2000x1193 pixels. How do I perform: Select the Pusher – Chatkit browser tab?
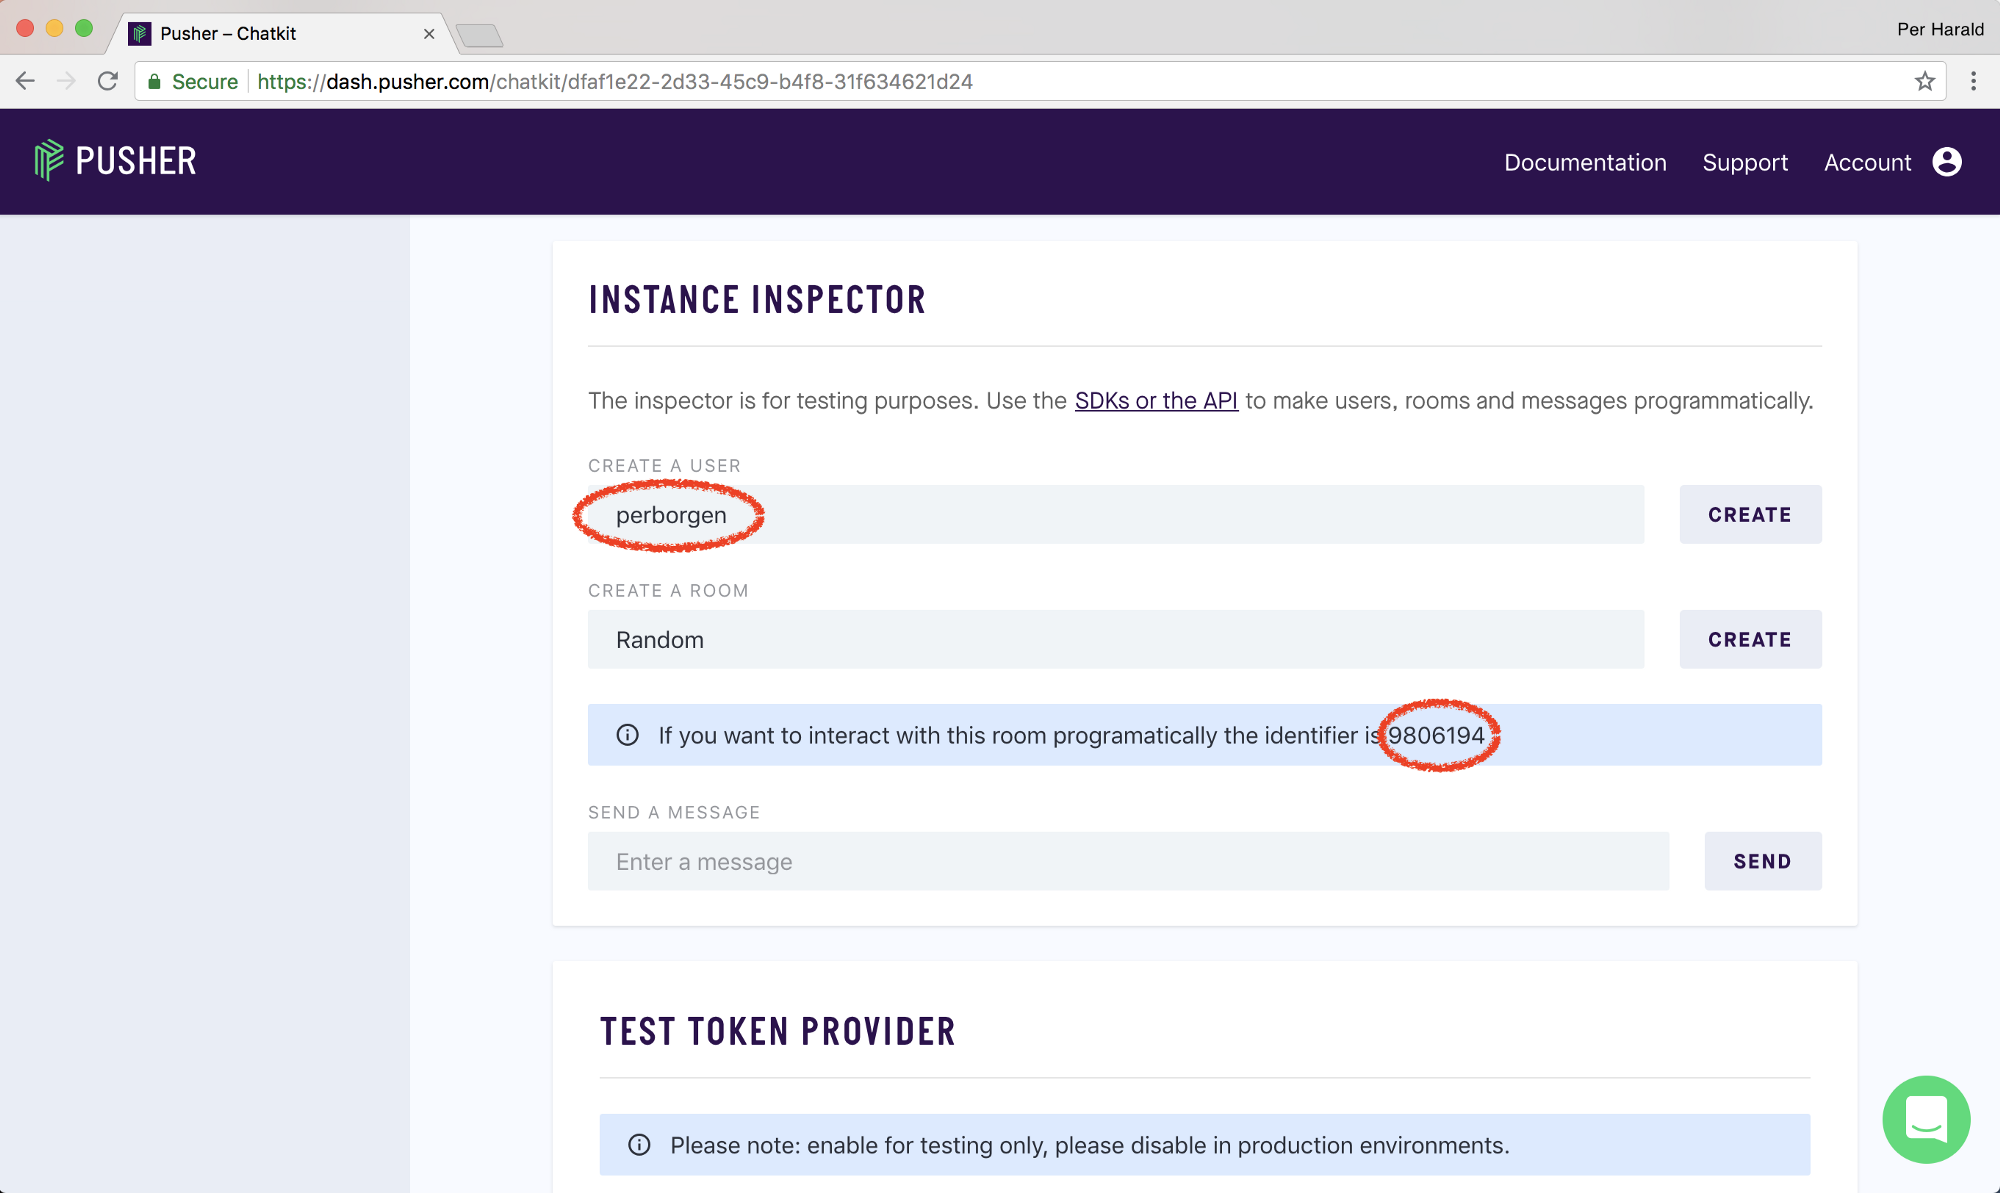(282, 33)
